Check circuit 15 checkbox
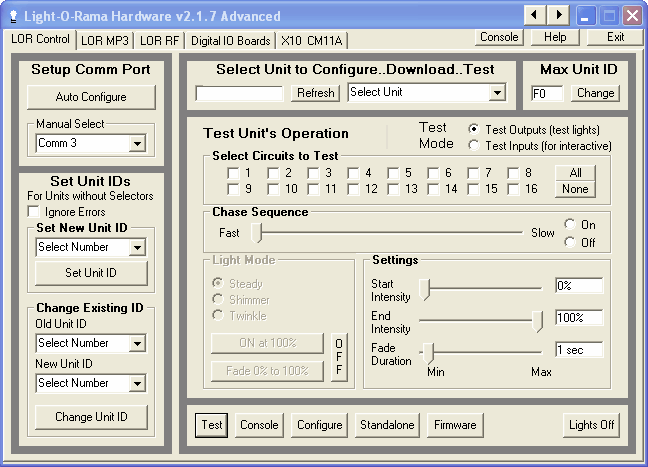Screen dimensions: 648x467 (x=473, y=189)
